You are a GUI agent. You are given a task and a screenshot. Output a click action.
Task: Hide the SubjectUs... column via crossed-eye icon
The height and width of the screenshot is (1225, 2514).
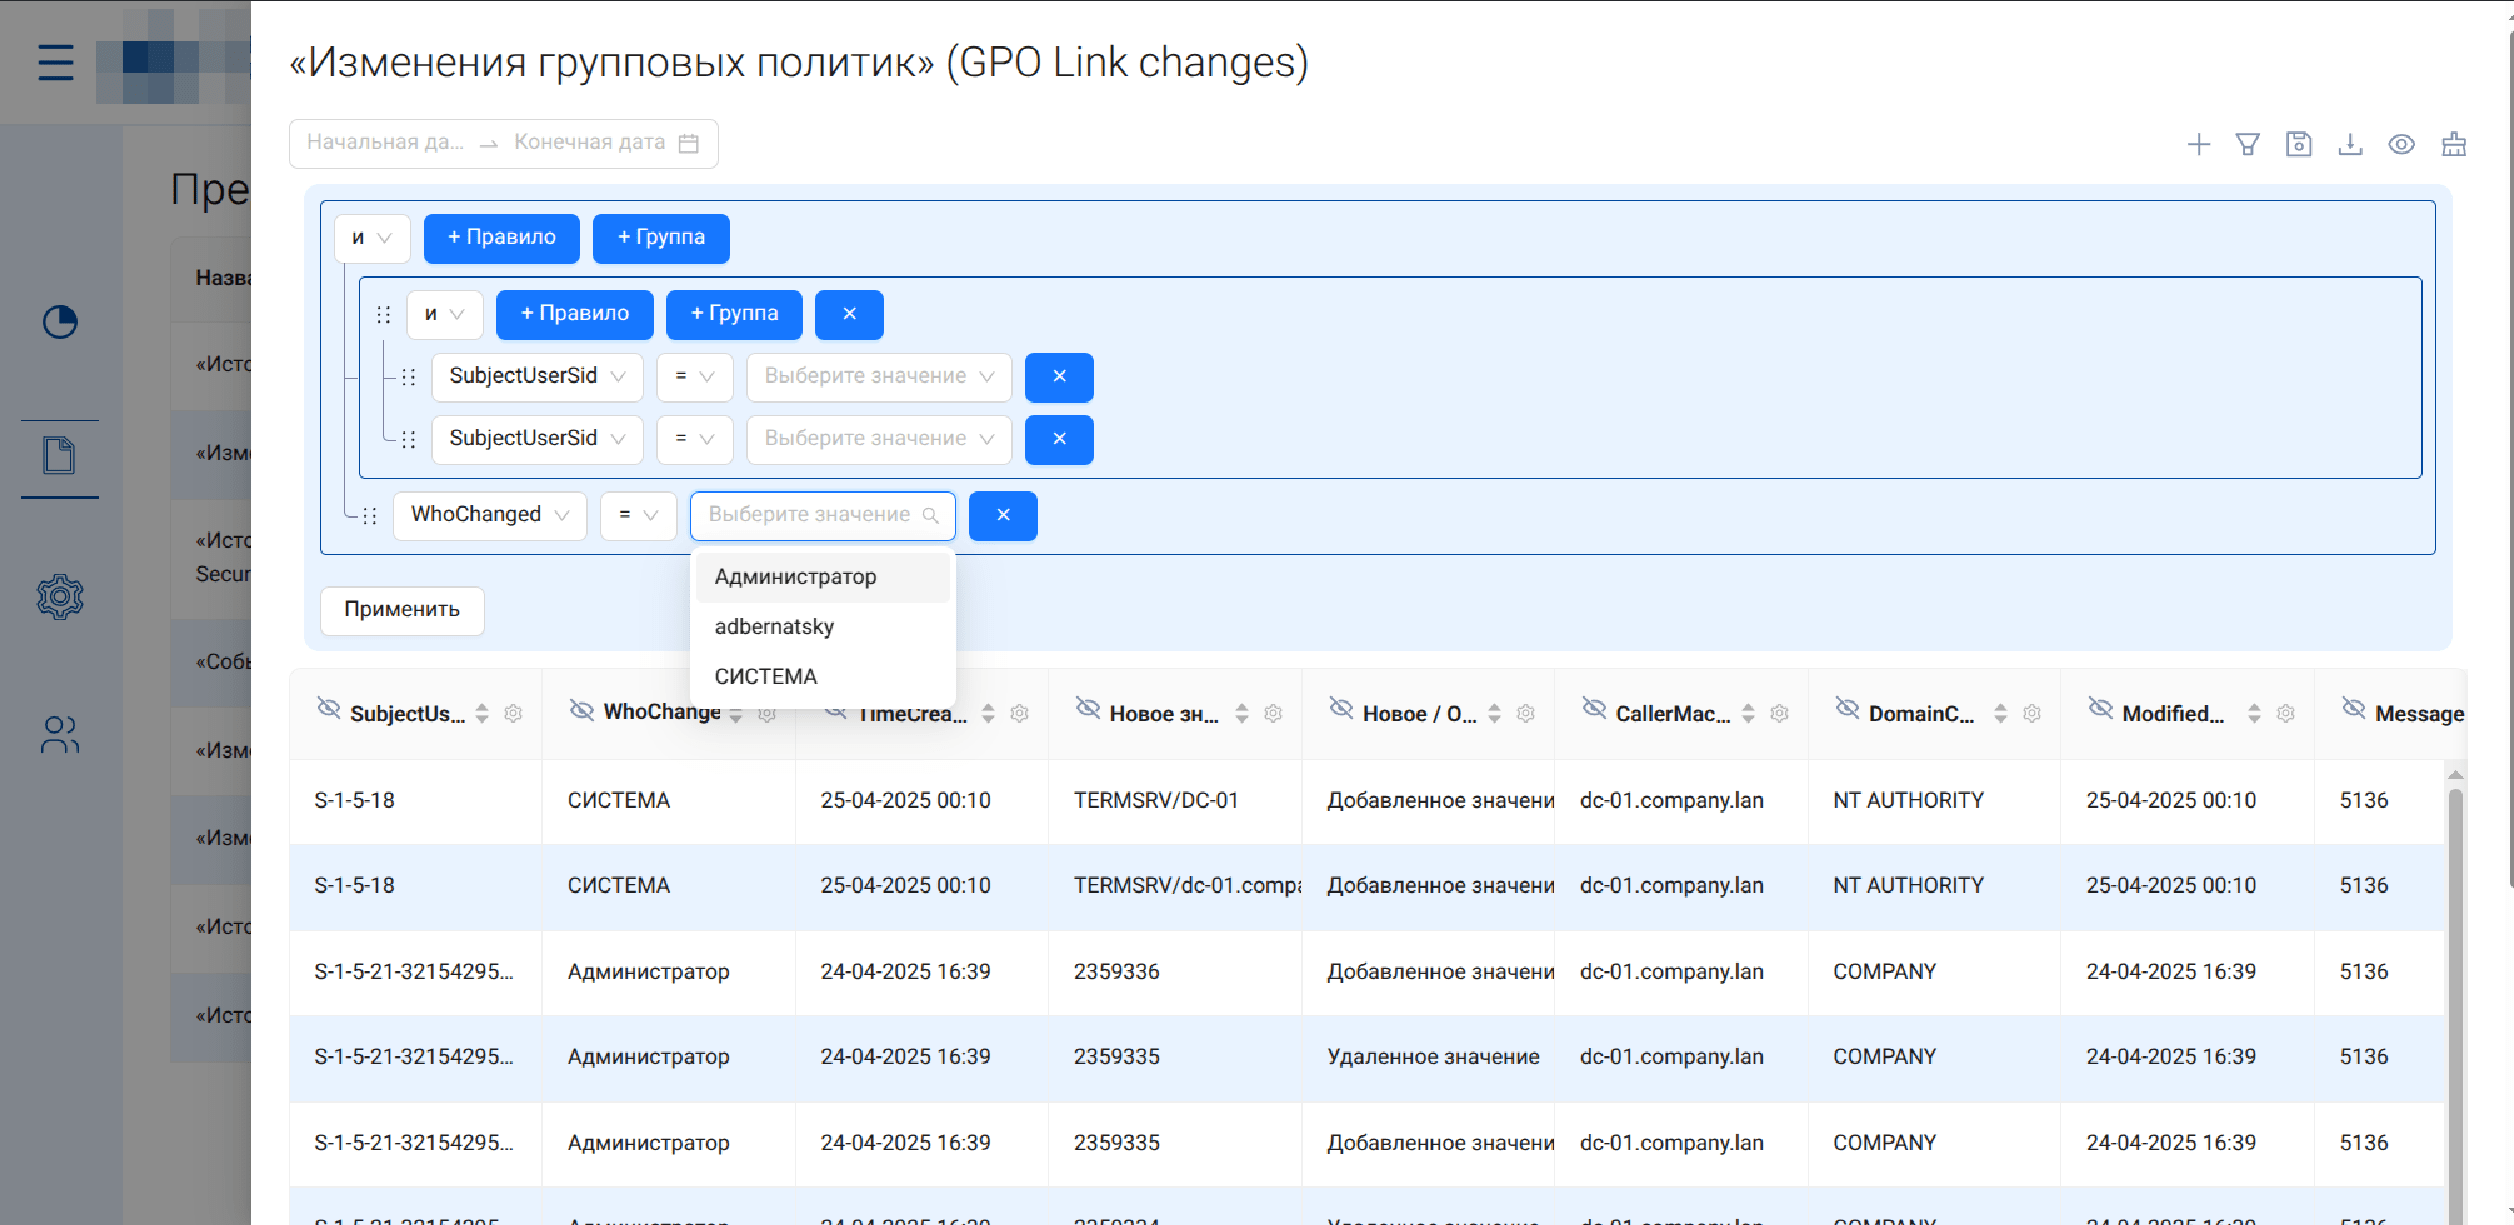click(x=328, y=709)
